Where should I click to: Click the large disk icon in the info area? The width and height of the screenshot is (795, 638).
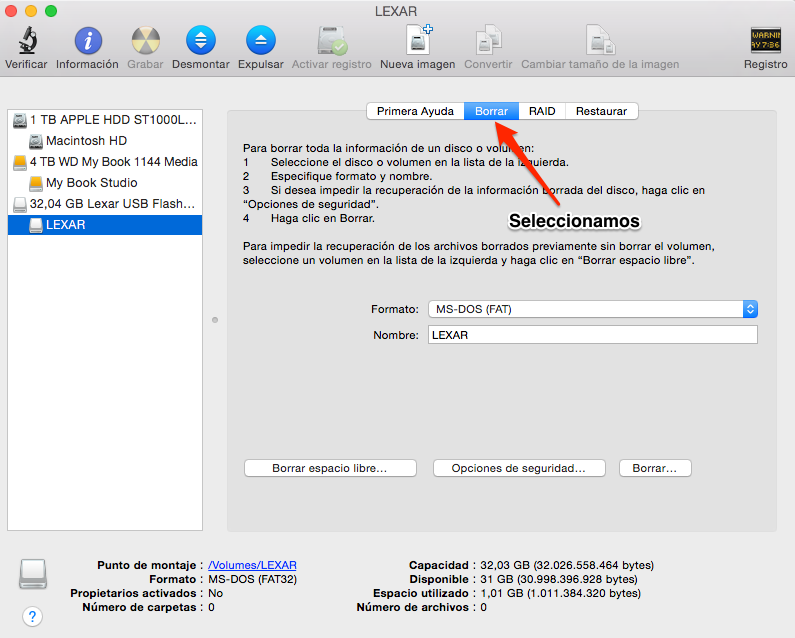pyautogui.click(x=33, y=574)
